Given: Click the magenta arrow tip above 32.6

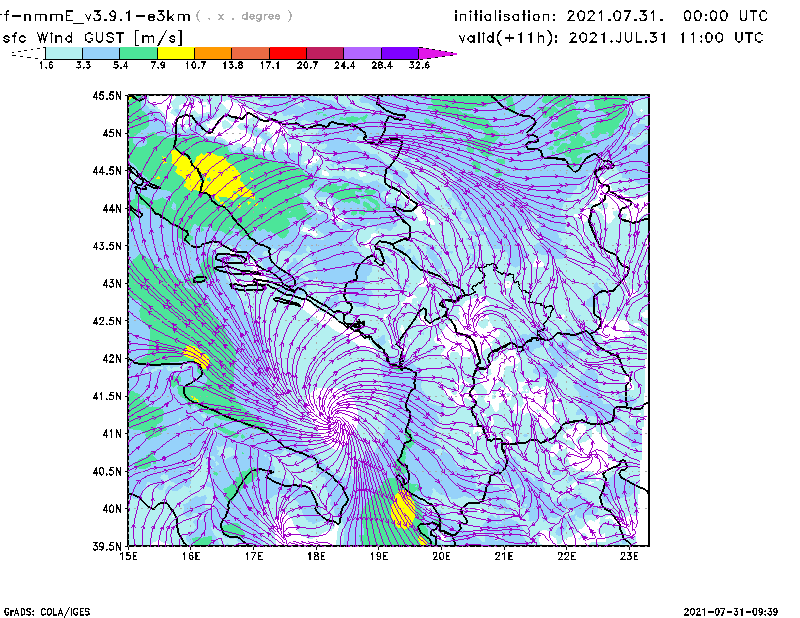Looking at the screenshot, I should click(437, 53).
